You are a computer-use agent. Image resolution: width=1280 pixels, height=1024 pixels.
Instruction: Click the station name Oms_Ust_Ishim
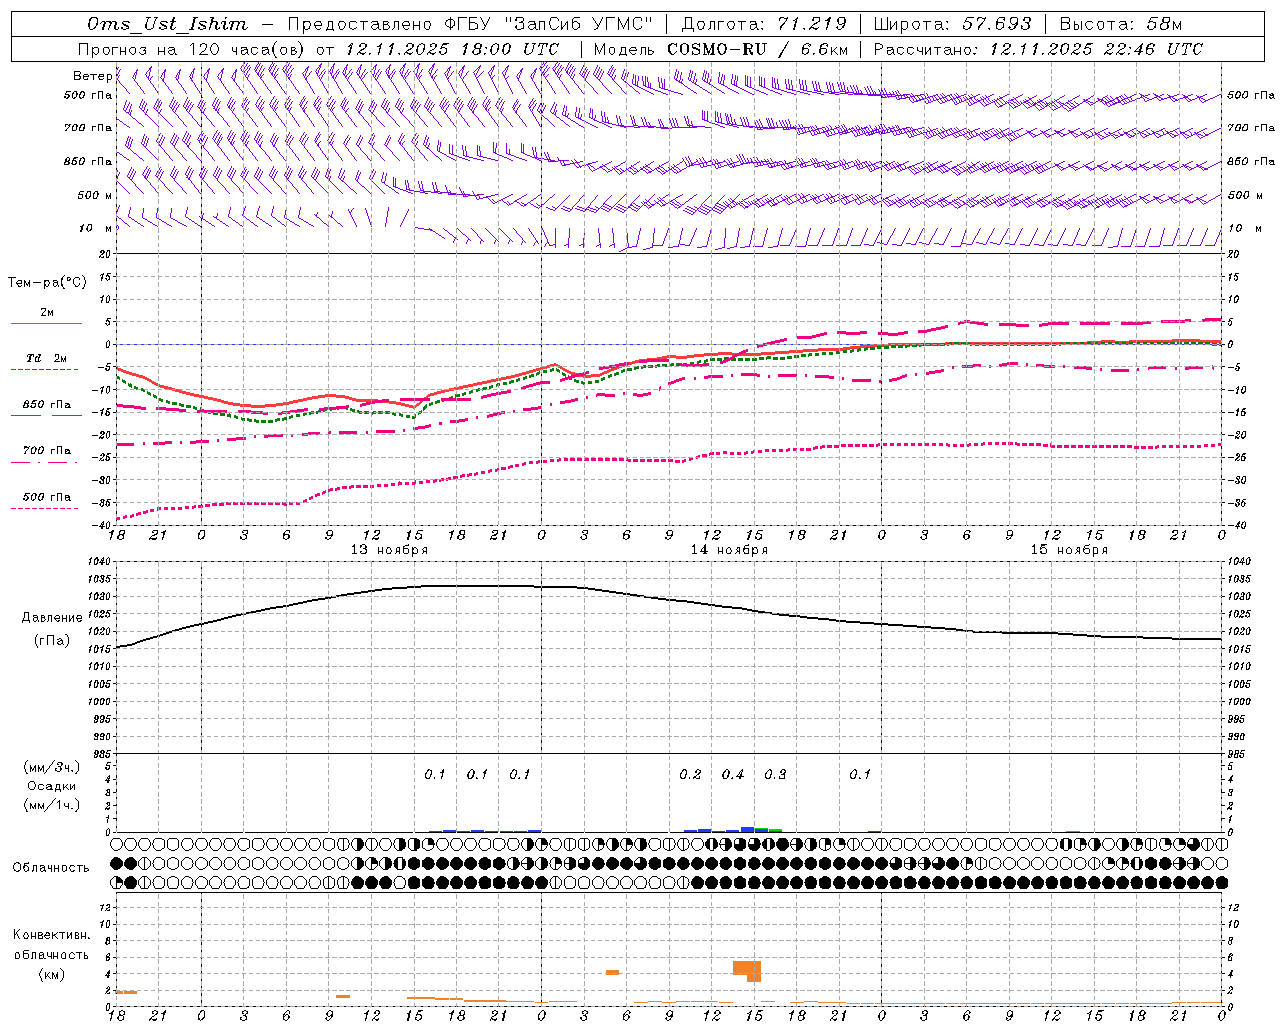pos(167,24)
